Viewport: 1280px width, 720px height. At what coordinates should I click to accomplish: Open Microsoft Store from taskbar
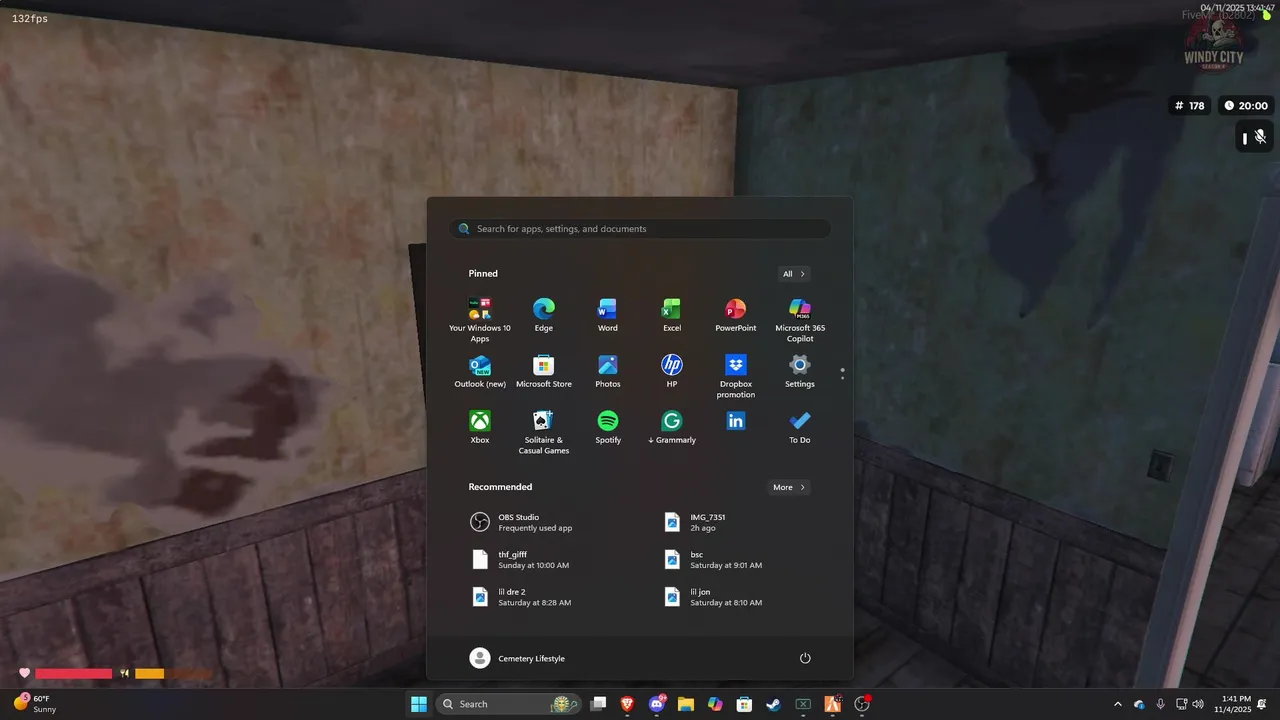744,704
